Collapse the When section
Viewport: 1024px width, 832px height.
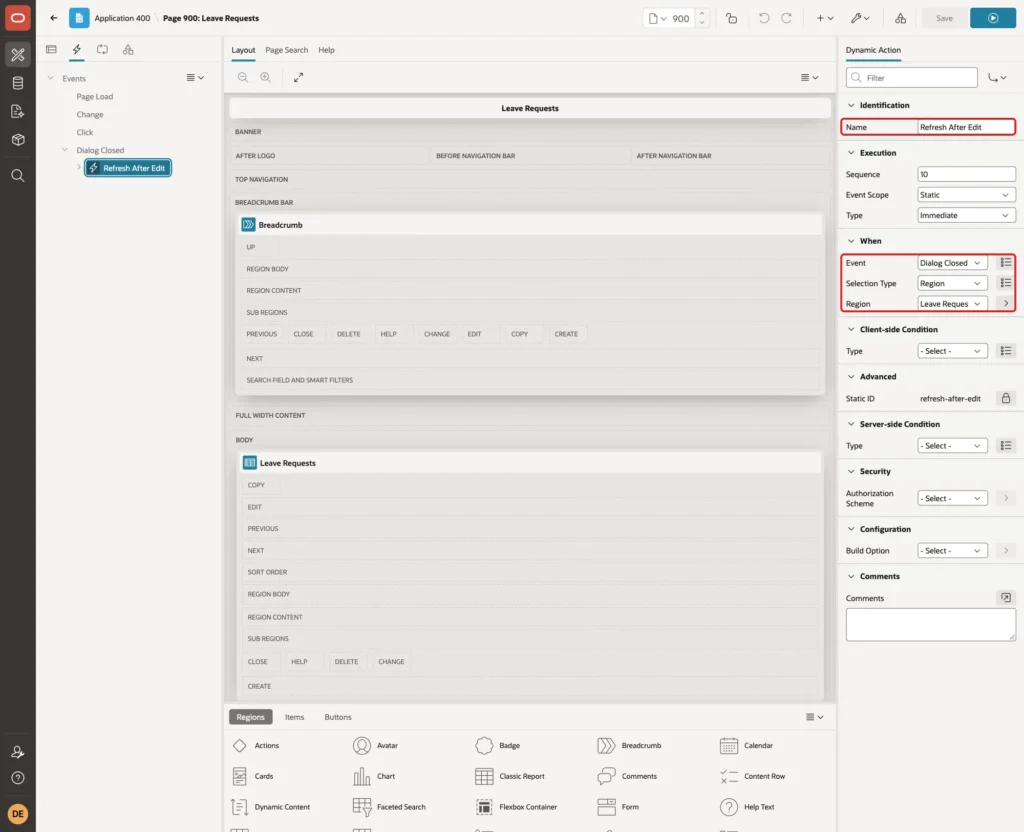click(x=851, y=241)
